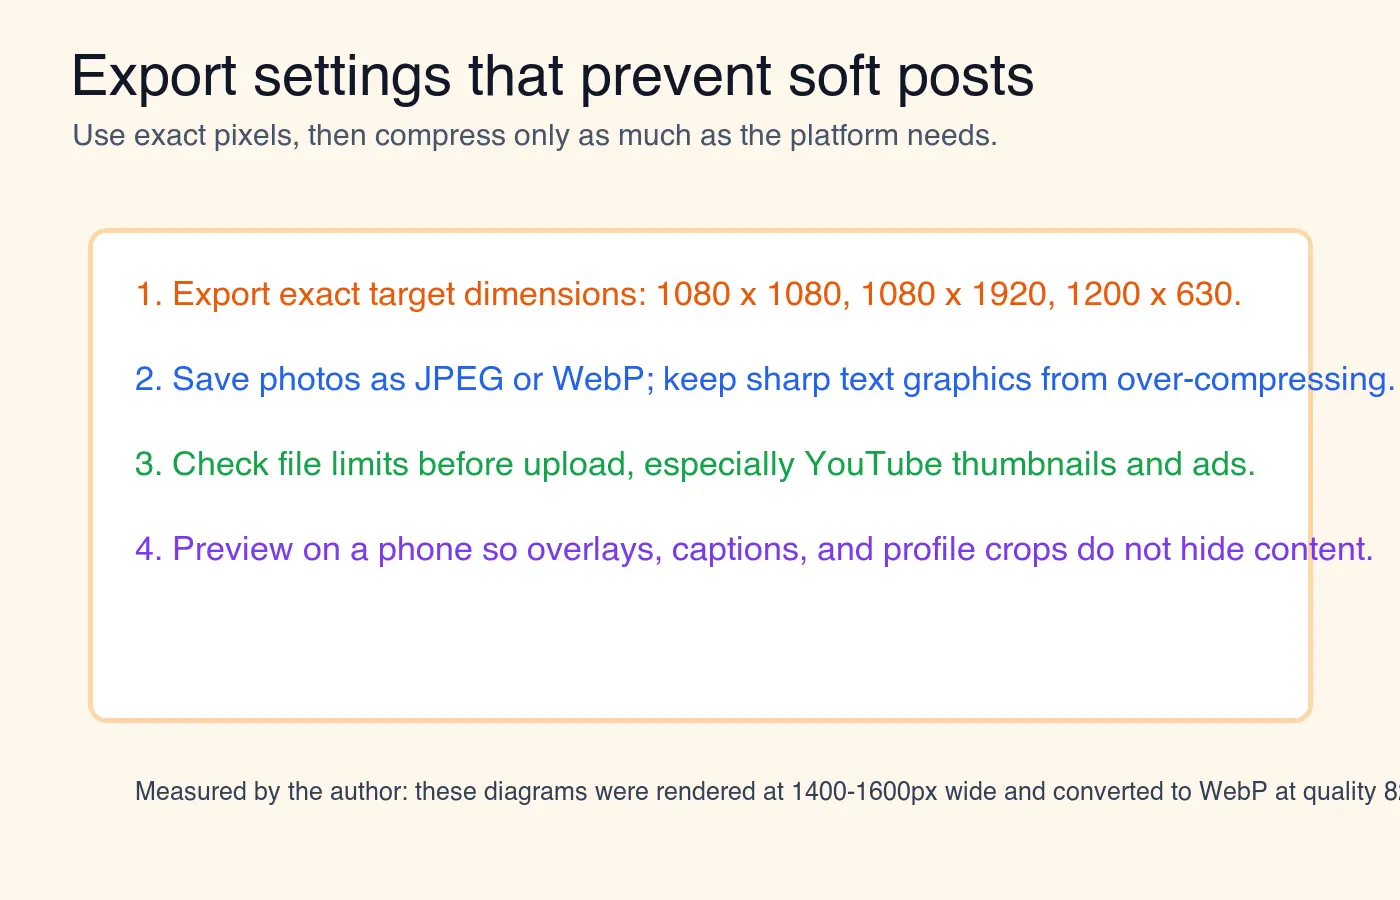Click the green item 3 about file limits

(695, 464)
